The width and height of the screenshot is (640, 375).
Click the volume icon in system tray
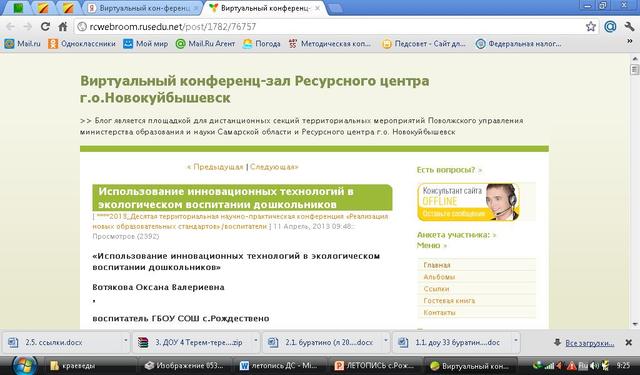(x=595, y=366)
